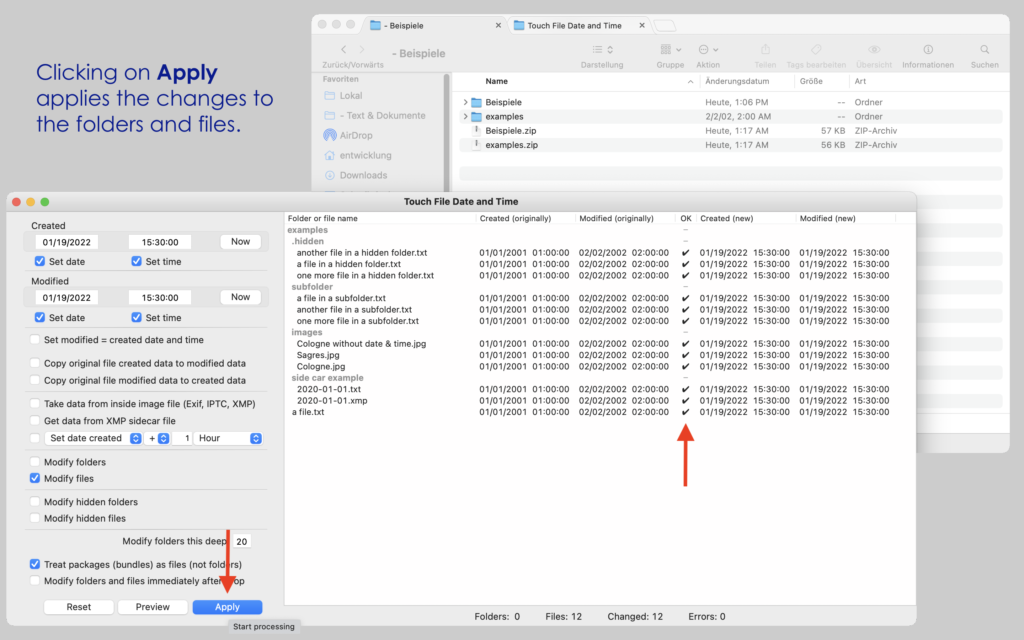Open the Hour unit dropdown
This screenshot has height=640, width=1024.
point(228,438)
